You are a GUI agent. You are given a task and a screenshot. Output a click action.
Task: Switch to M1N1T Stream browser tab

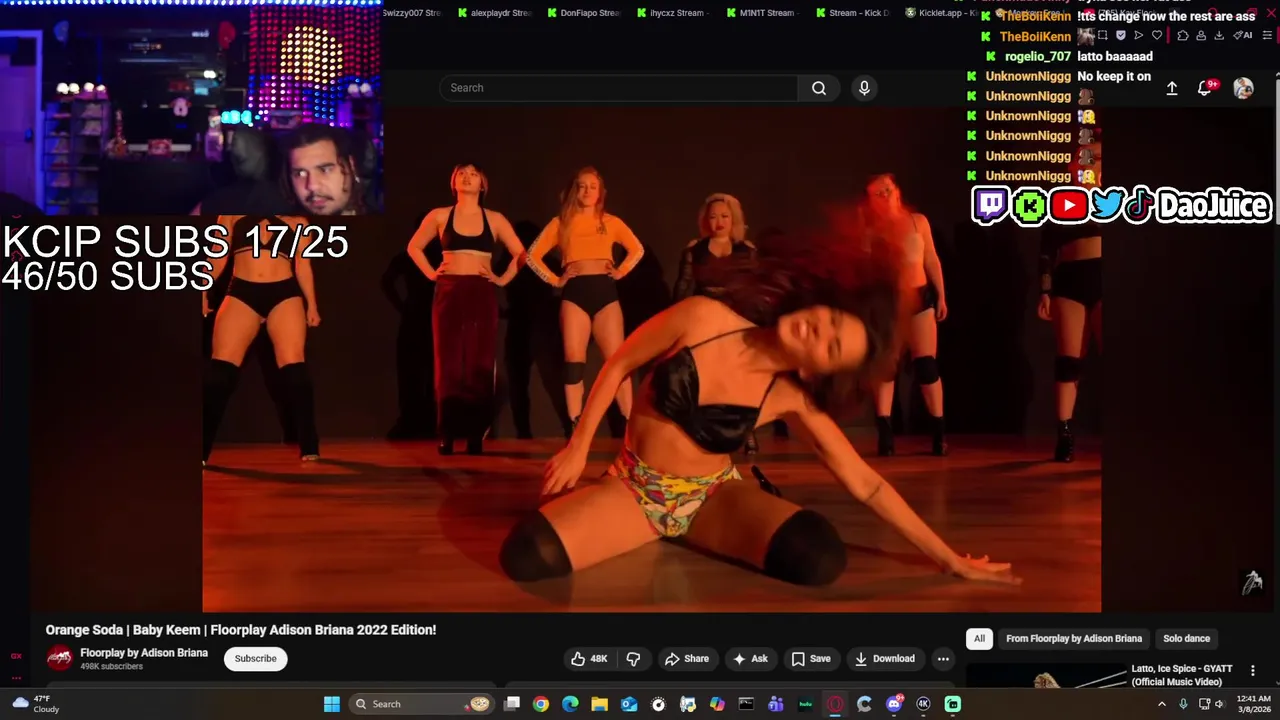coord(760,13)
